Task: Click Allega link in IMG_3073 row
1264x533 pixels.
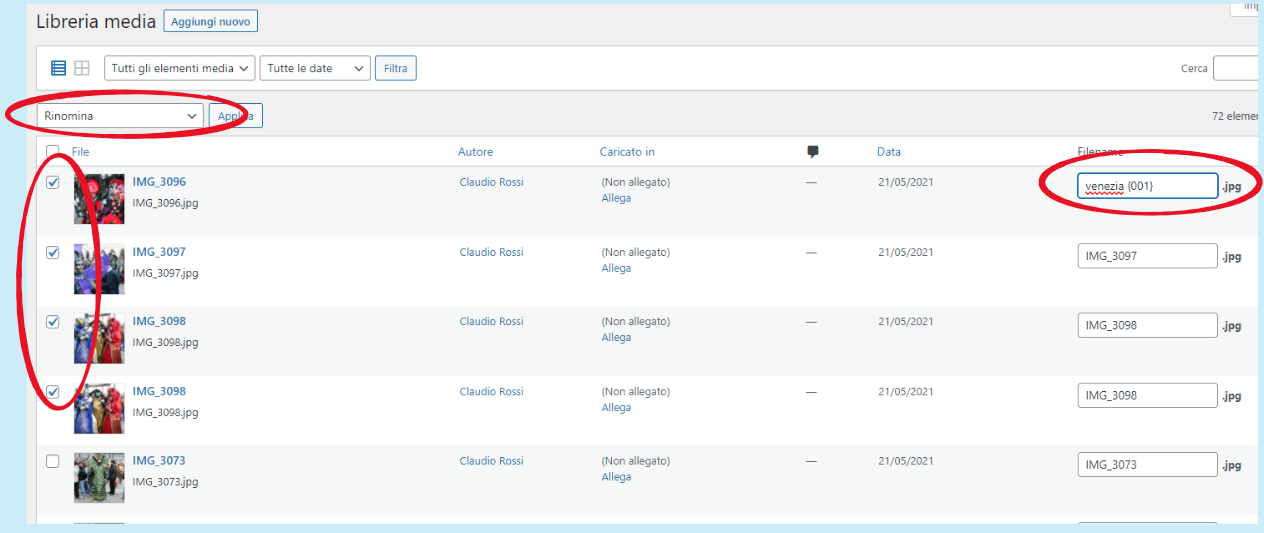Action: (x=616, y=477)
